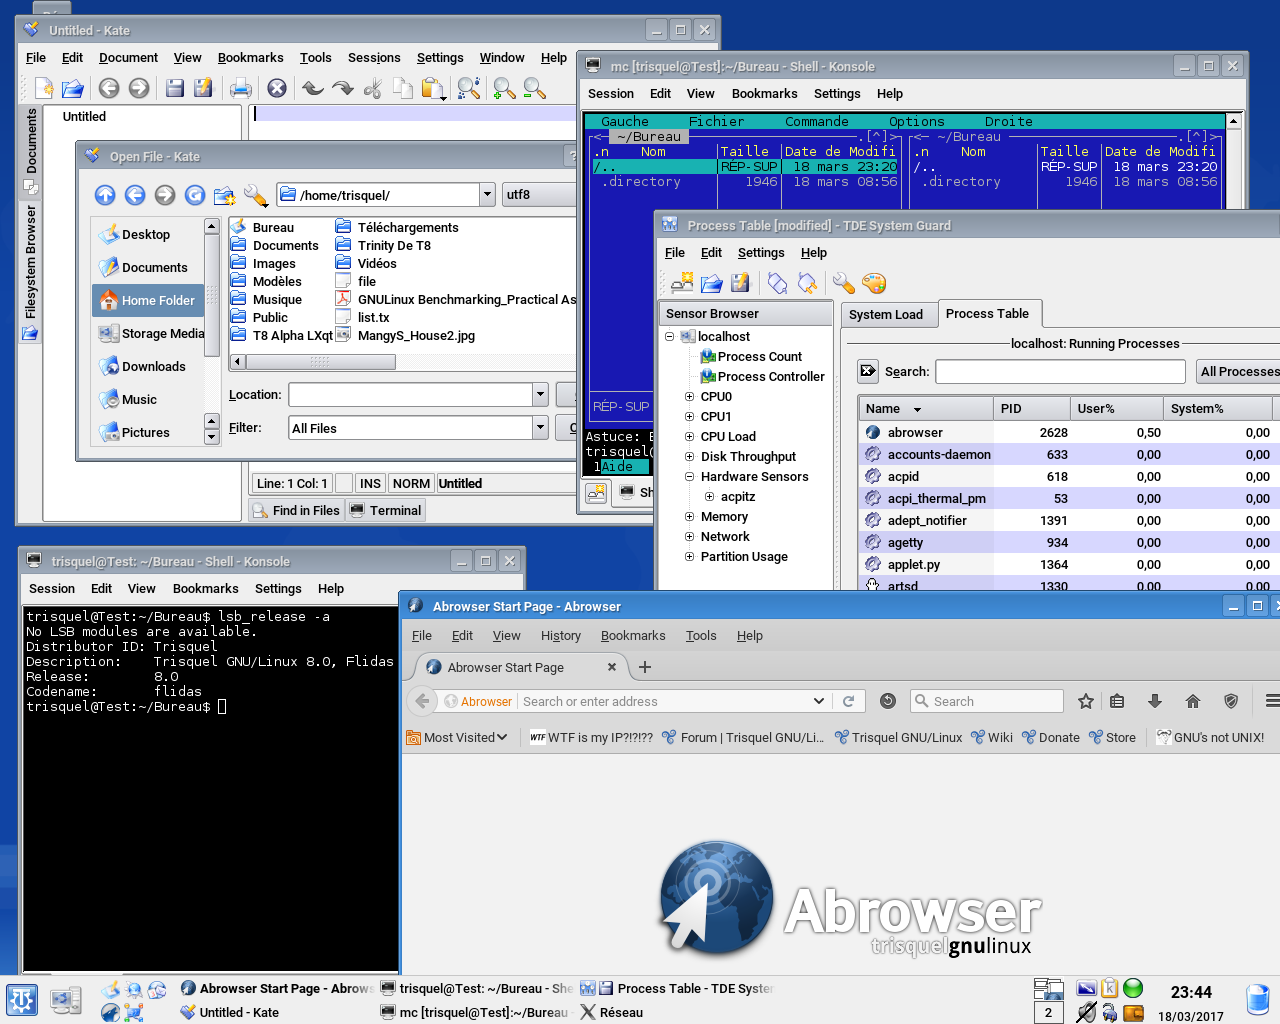Click the New document icon in Kate toolbar
Image resolution: width=1280 pixels, height=1024 pixels.
coord(44,88)
